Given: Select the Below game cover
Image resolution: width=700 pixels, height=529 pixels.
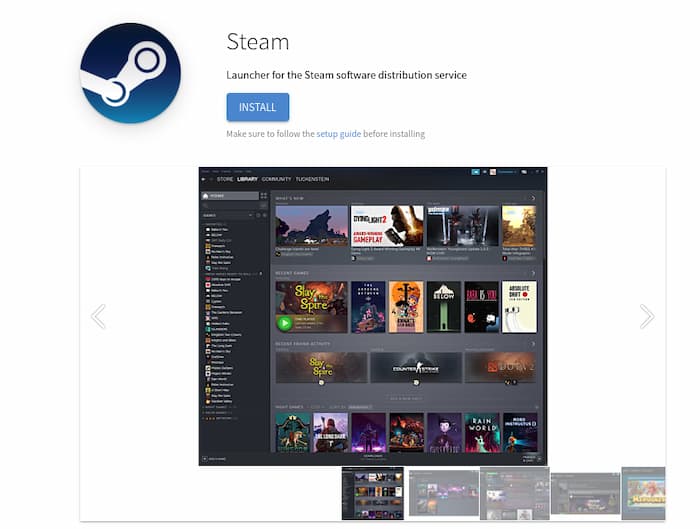Looking at the screenshot, I should [x=443, y=307].
